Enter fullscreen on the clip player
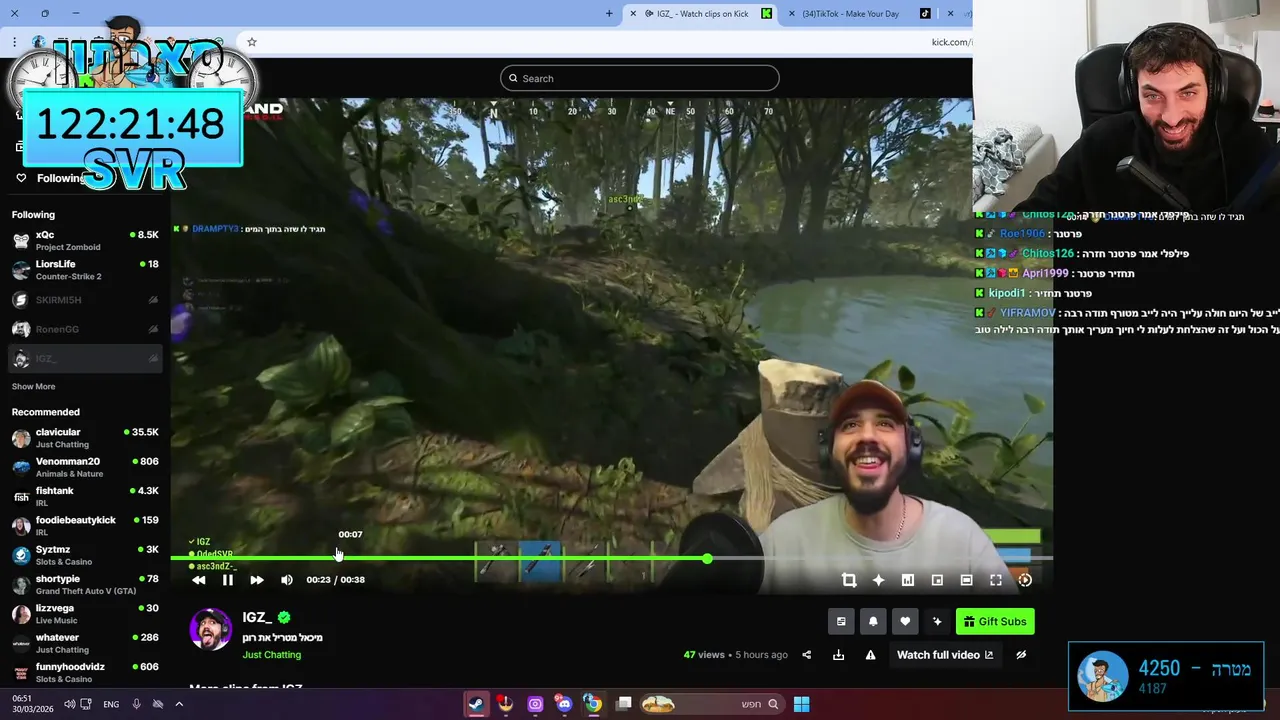This screenshot has height=720, width=1280. pyautogui.click(x=996, y=580)
